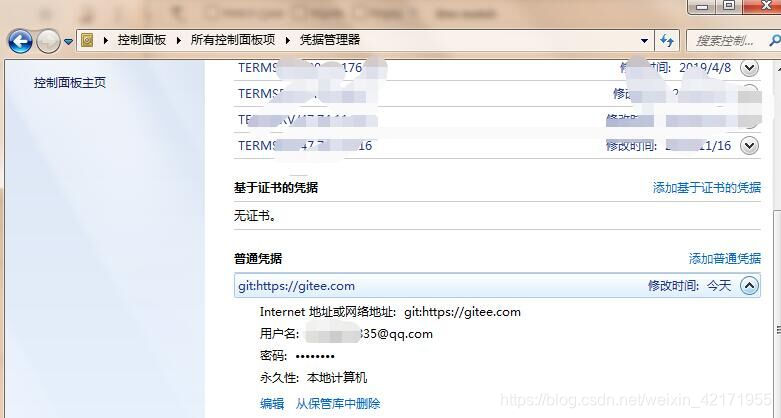The height and width of the screenshot is (418, 781).
Task: Click 修改时间: 今天 on gitee row
Action: [x=689, y=285]
